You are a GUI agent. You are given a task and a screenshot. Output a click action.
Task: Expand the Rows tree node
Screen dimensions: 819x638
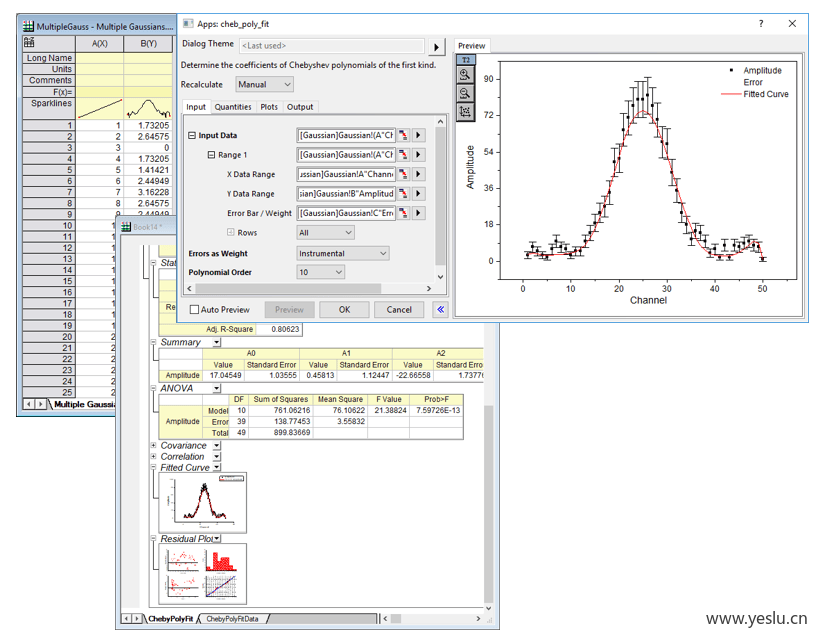point(230,232)
